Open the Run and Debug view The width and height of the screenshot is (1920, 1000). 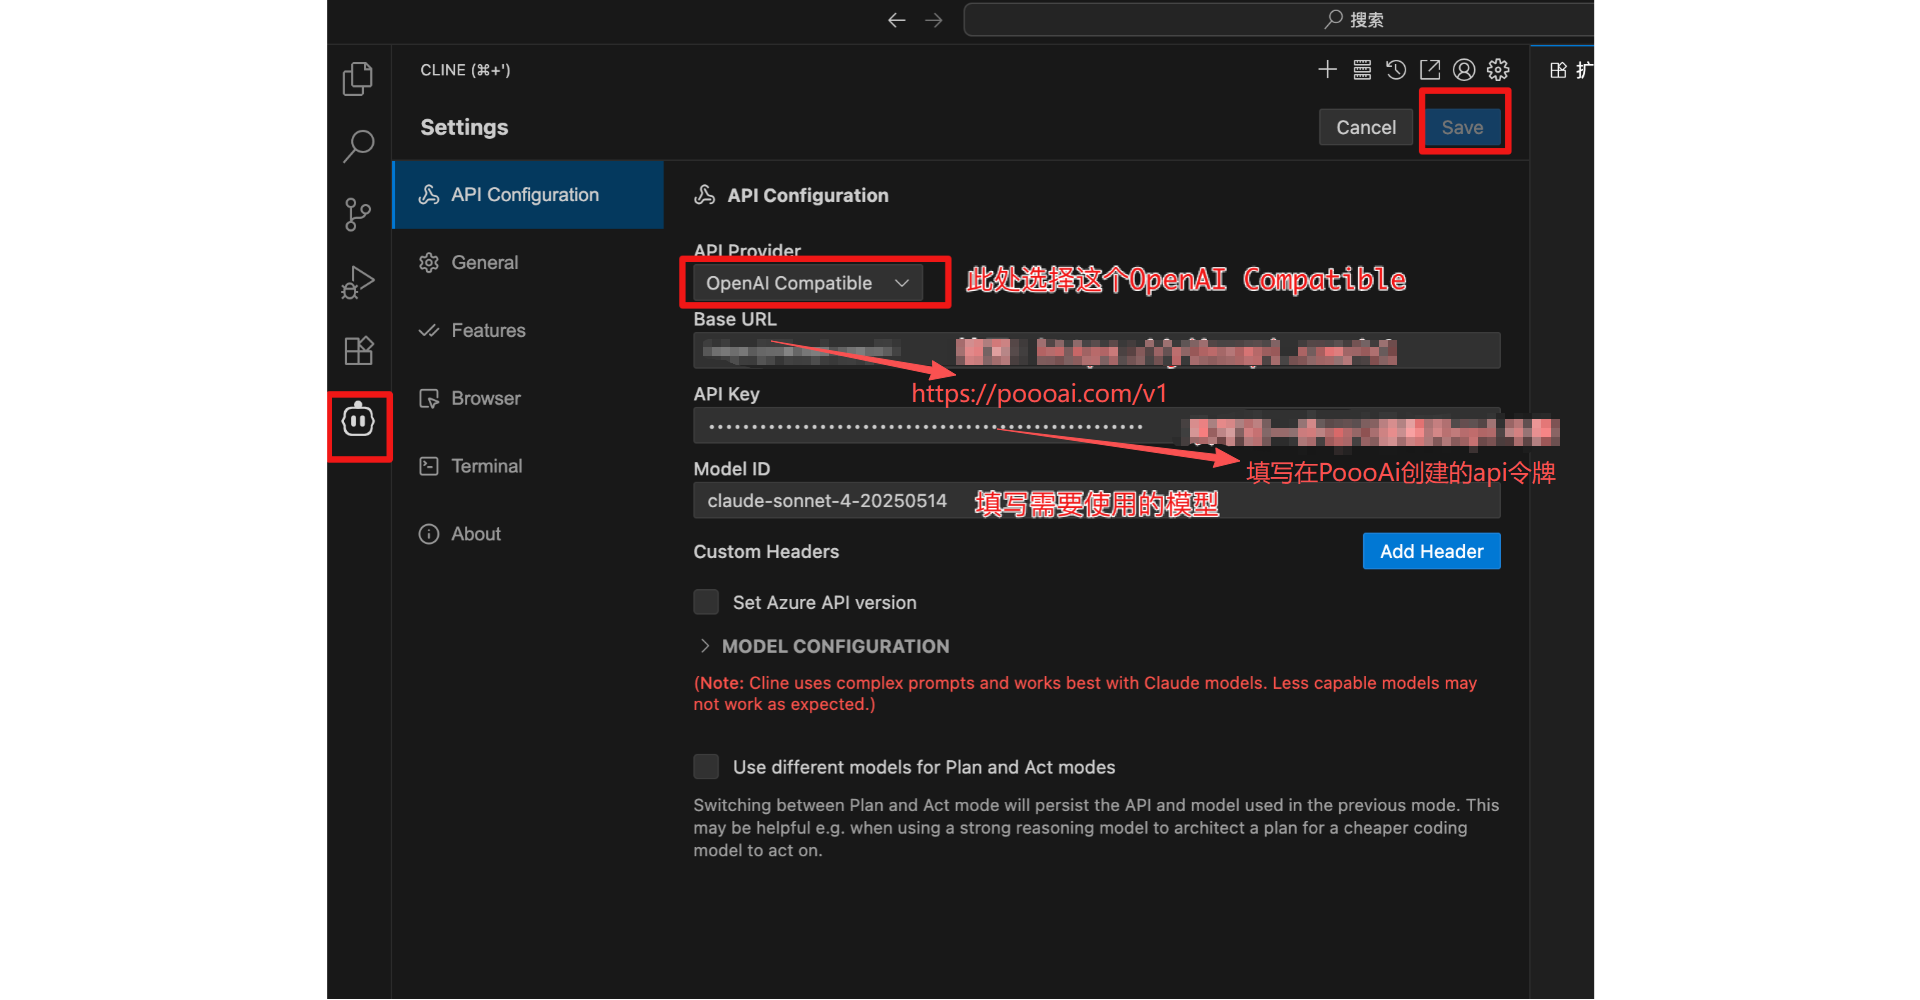[x=358, y=282]
